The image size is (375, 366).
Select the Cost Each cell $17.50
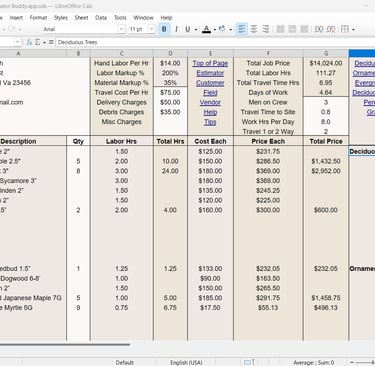[210, 308]
